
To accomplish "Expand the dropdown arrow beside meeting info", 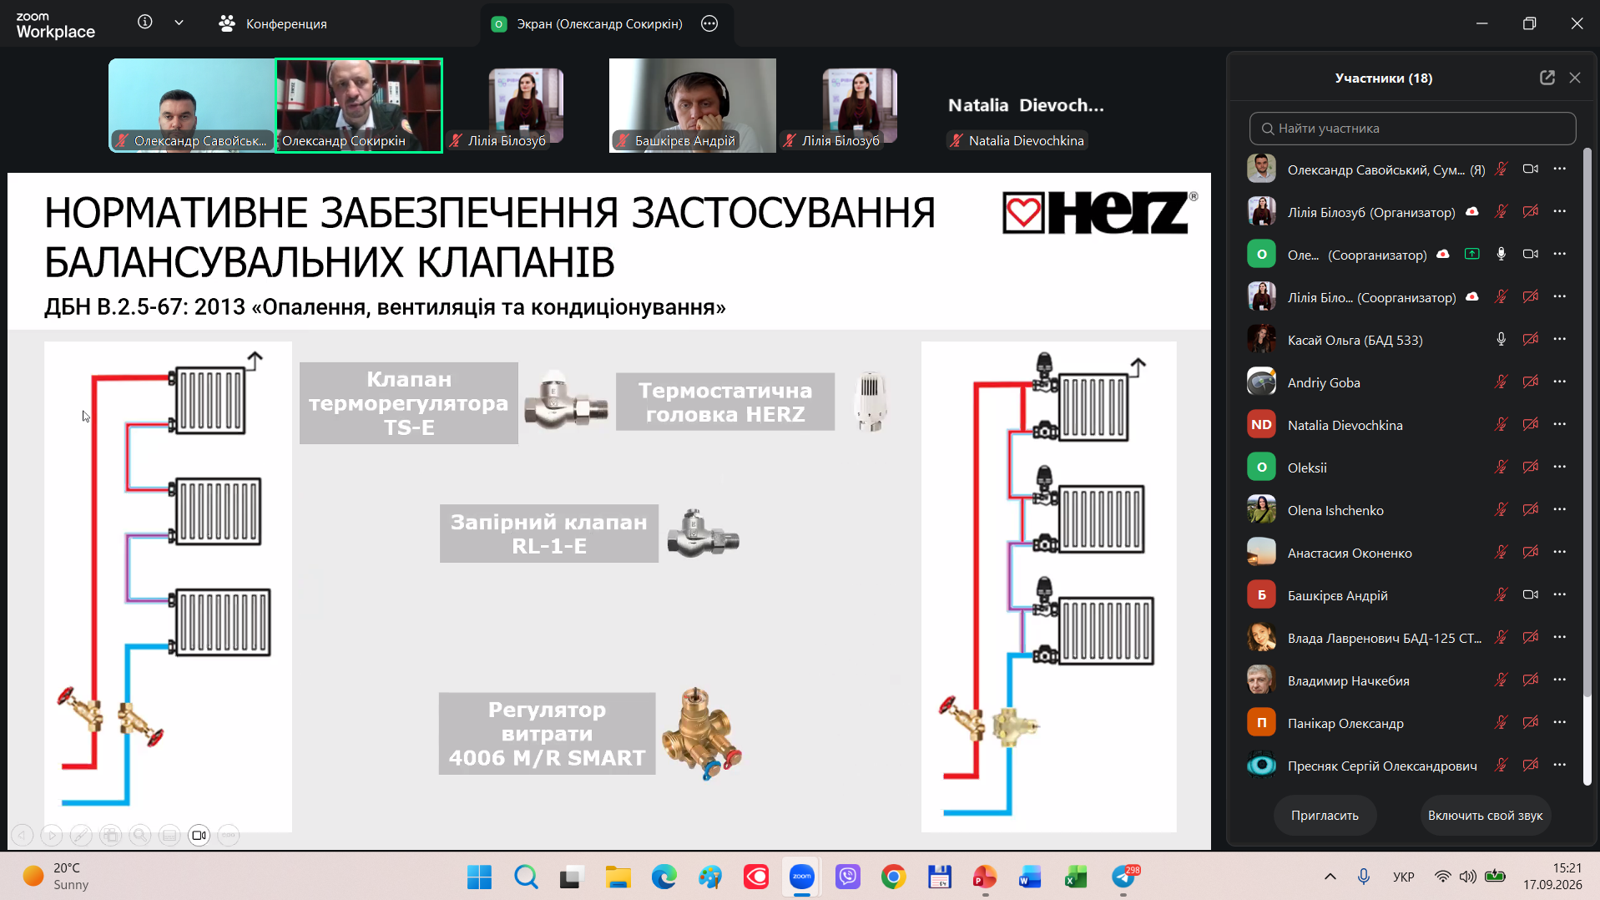I will (x=179, y=22).
